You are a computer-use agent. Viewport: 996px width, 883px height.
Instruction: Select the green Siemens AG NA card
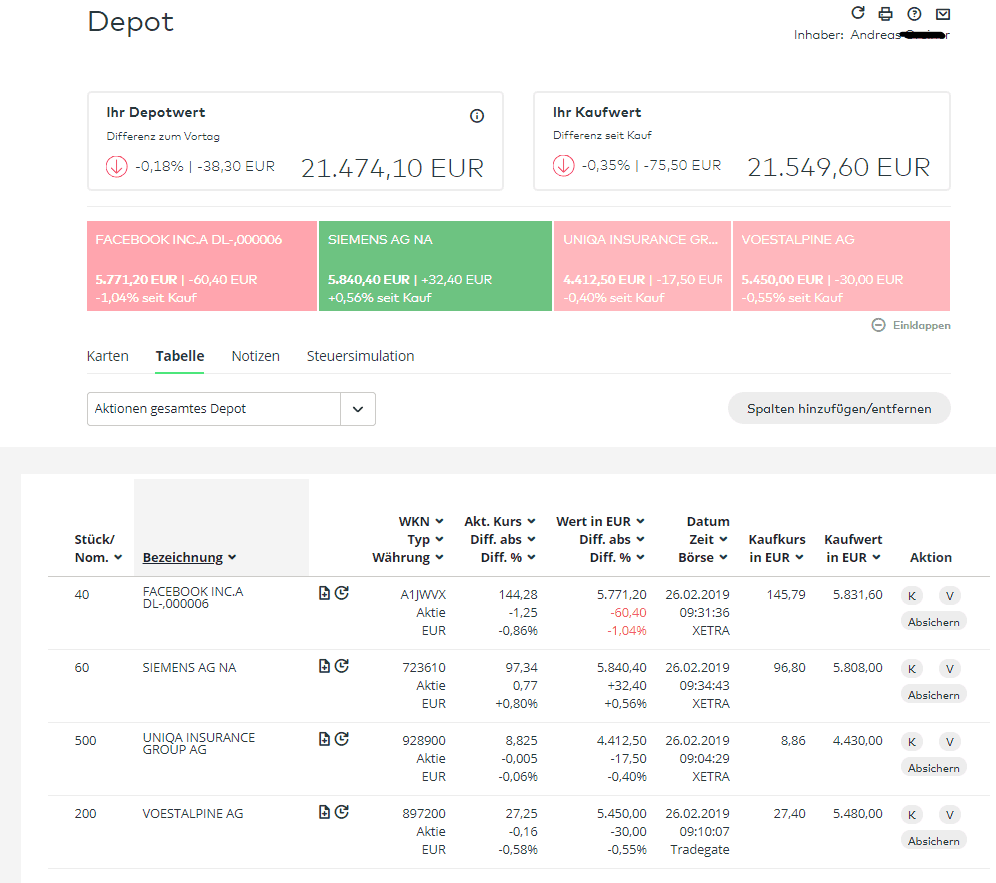tap(435, 266)
